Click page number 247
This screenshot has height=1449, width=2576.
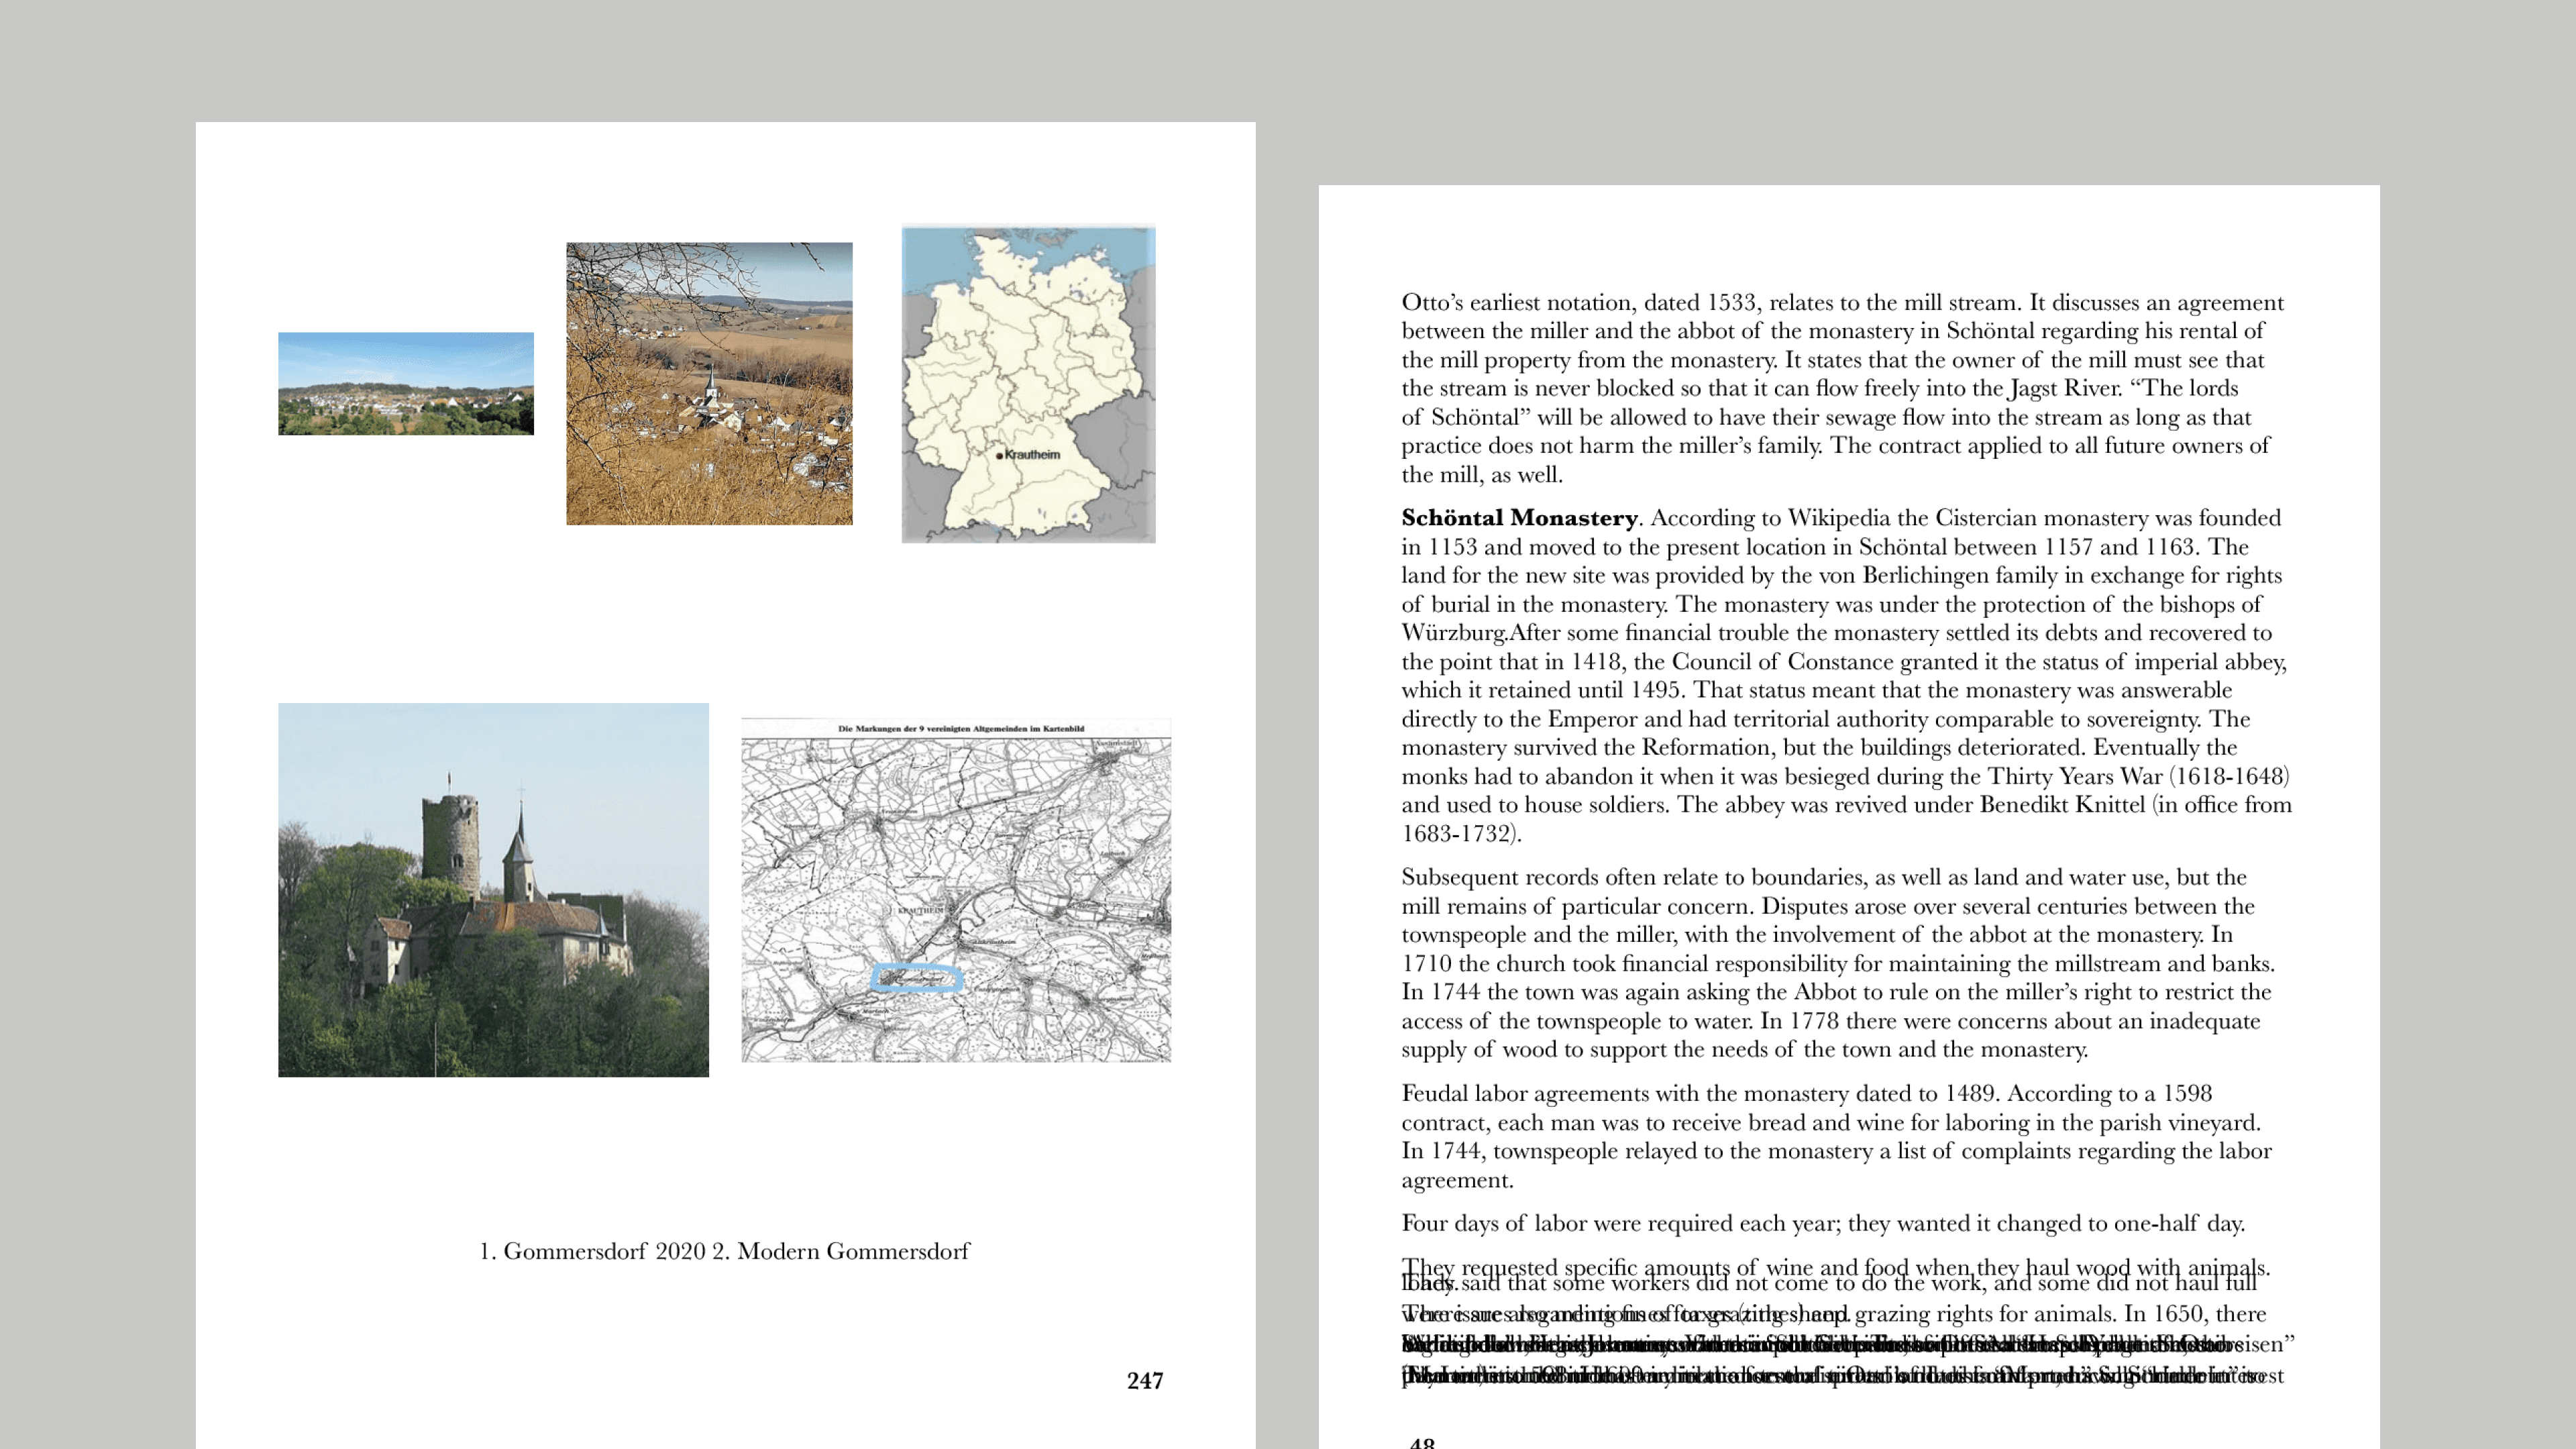point(1144,1380)
